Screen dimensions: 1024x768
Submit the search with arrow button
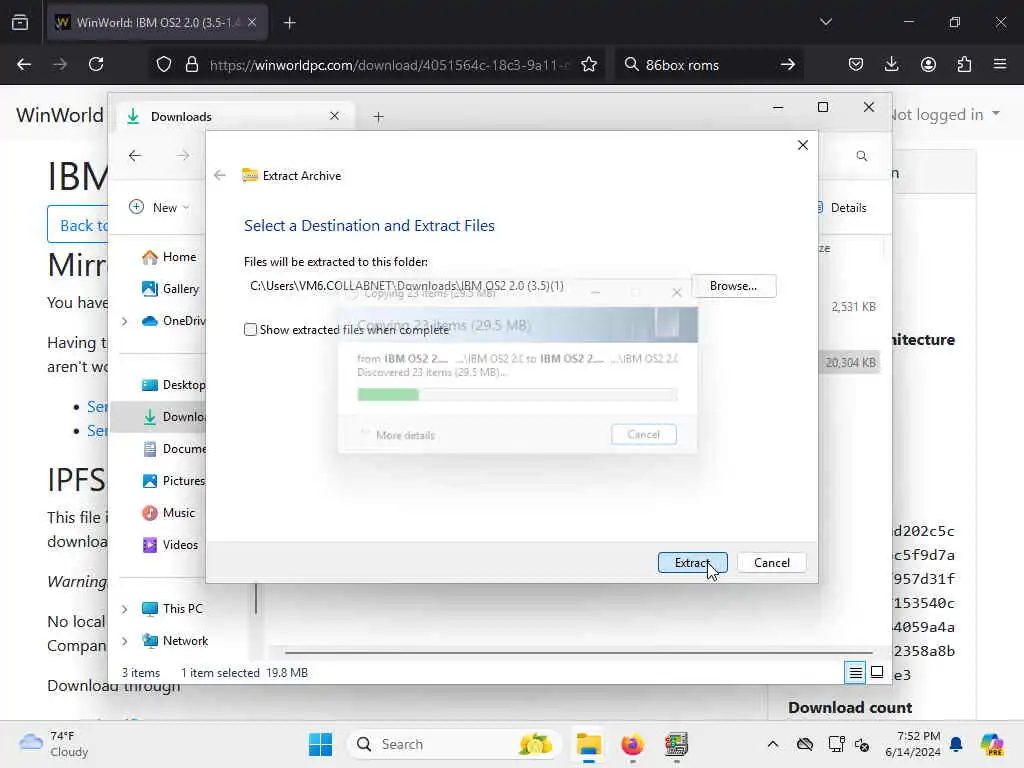coord(788,64)
